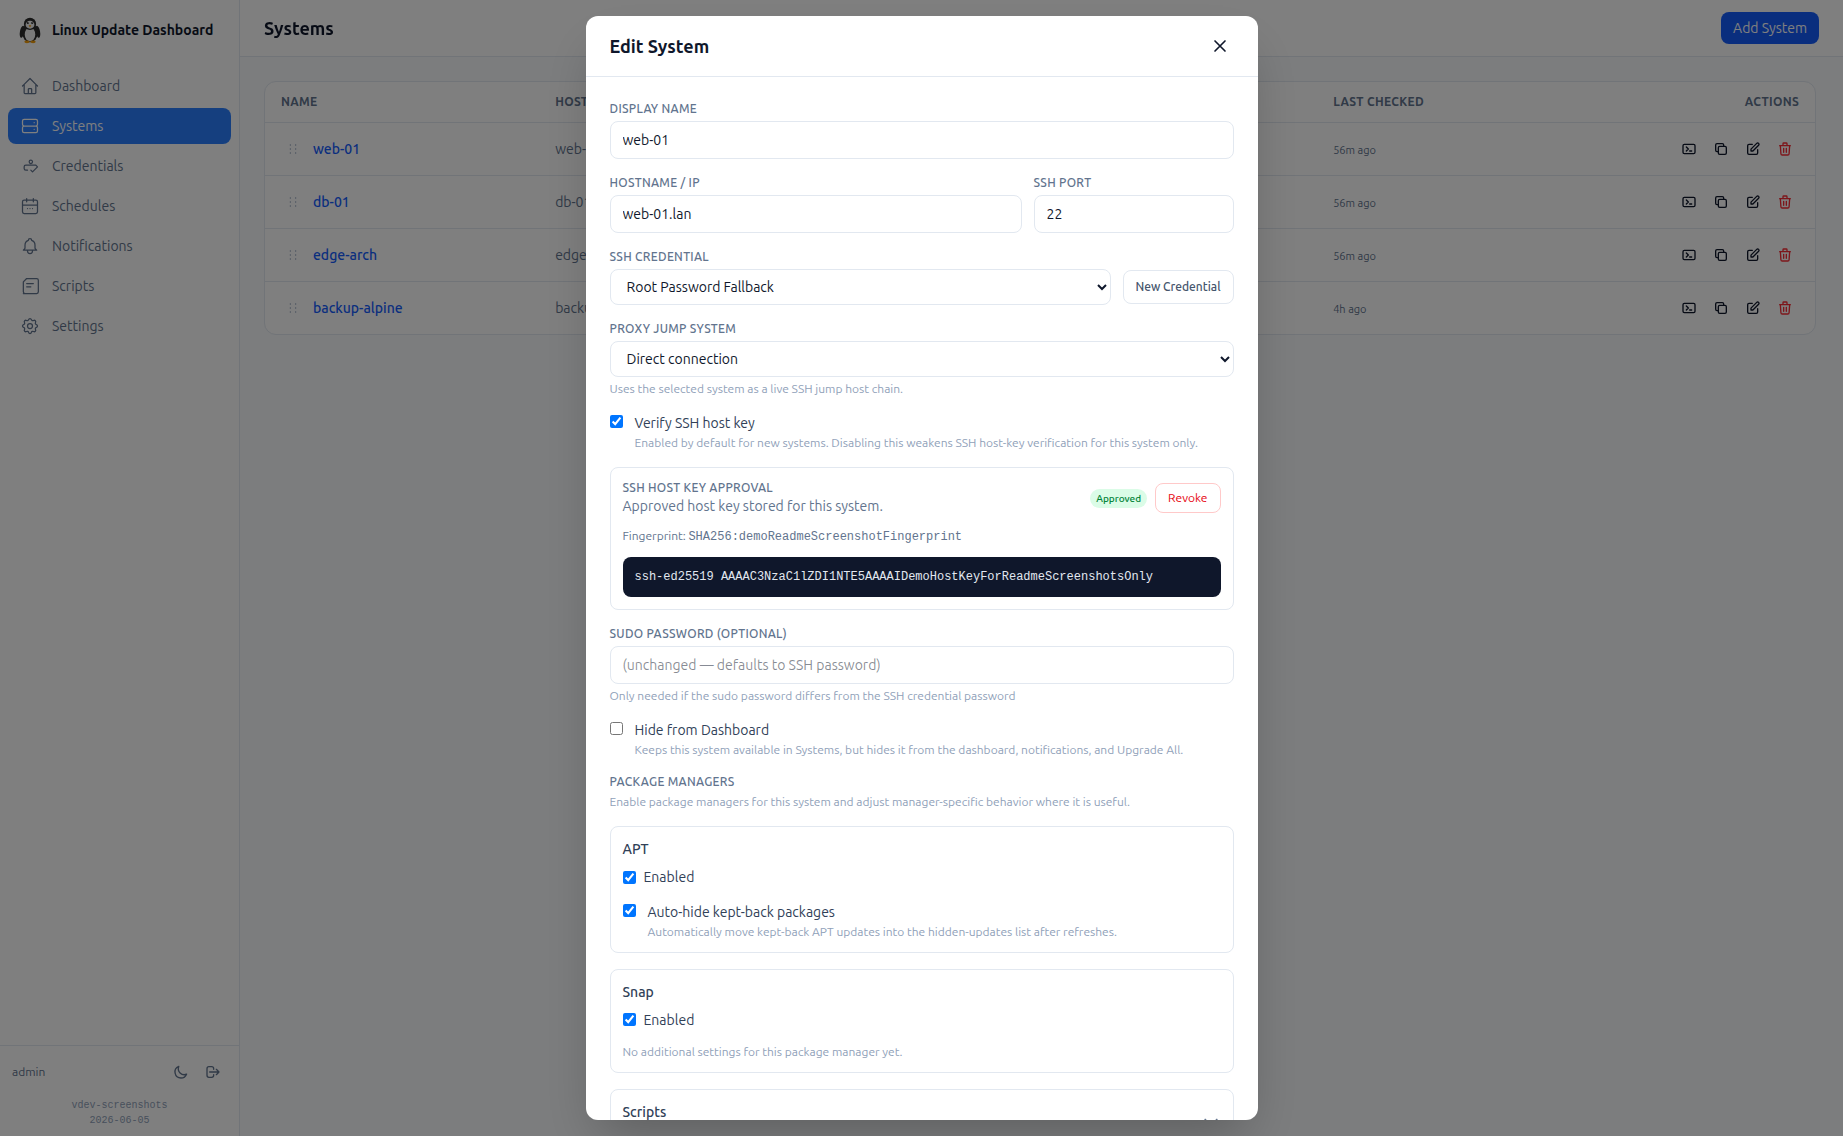Click the SHA256 fingerprint text

pos(825,536)
